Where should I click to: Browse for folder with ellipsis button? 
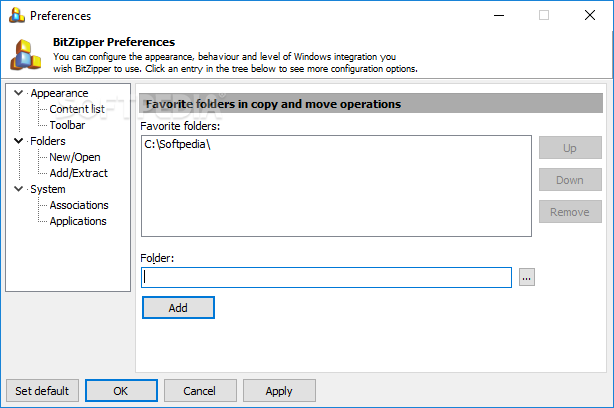(x=527, y=277)
